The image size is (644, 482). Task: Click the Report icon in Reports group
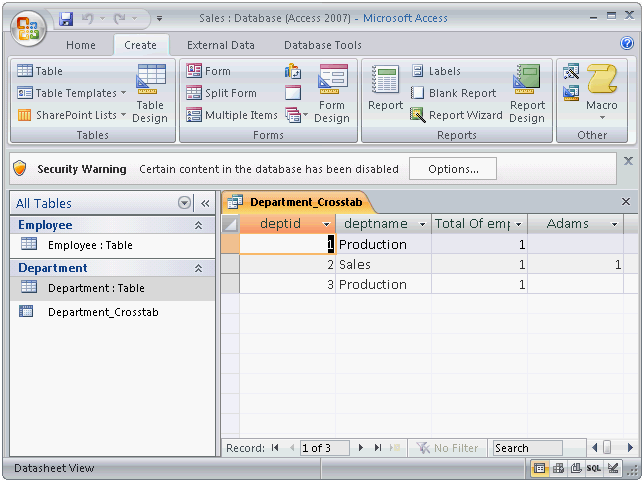point(385,92)
